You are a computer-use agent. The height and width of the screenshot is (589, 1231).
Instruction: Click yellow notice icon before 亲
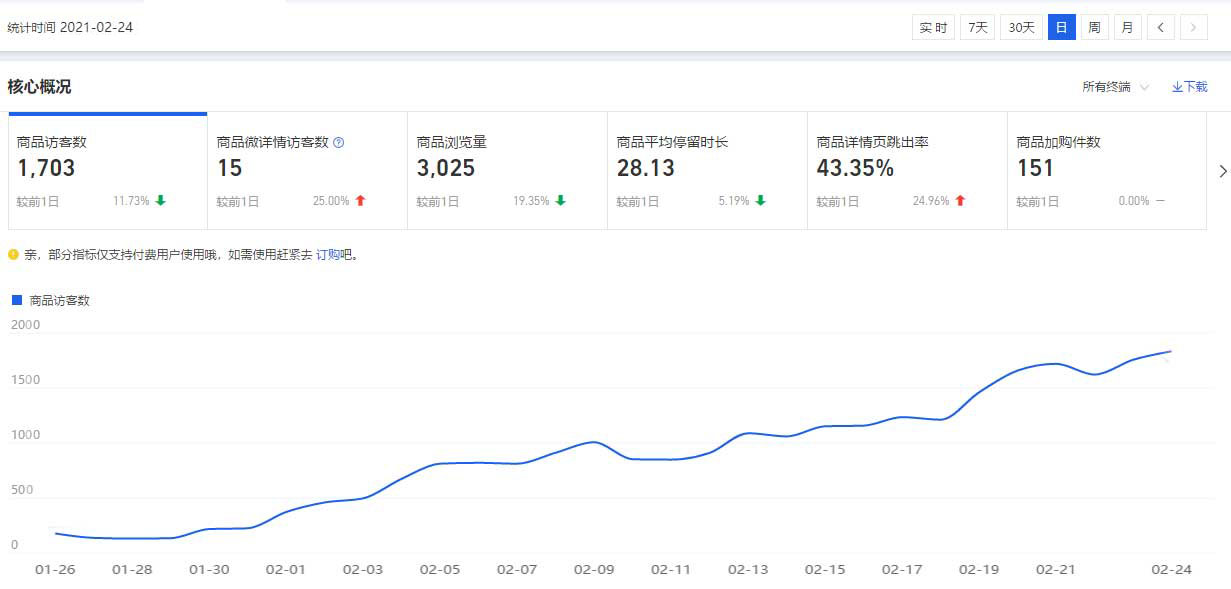click(x=13, y=255)
